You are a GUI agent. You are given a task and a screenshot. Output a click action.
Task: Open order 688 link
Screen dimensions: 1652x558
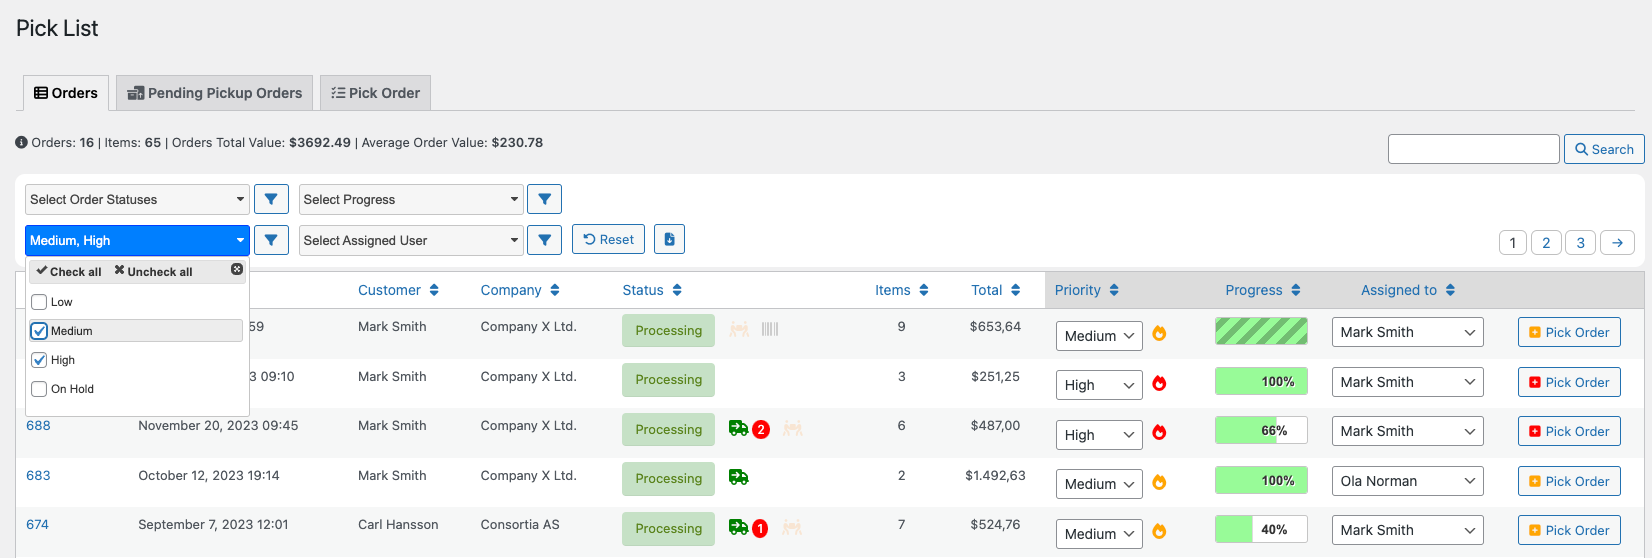[x=38, y=425]
